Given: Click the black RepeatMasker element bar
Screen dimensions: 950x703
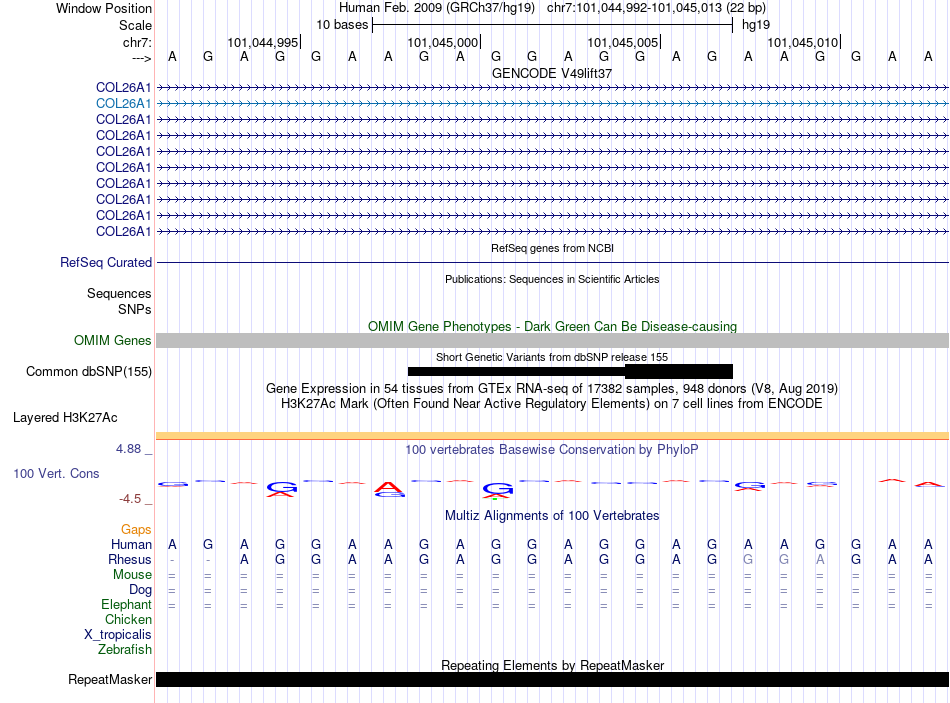Looking at the screenshot, I should (552, 679).
